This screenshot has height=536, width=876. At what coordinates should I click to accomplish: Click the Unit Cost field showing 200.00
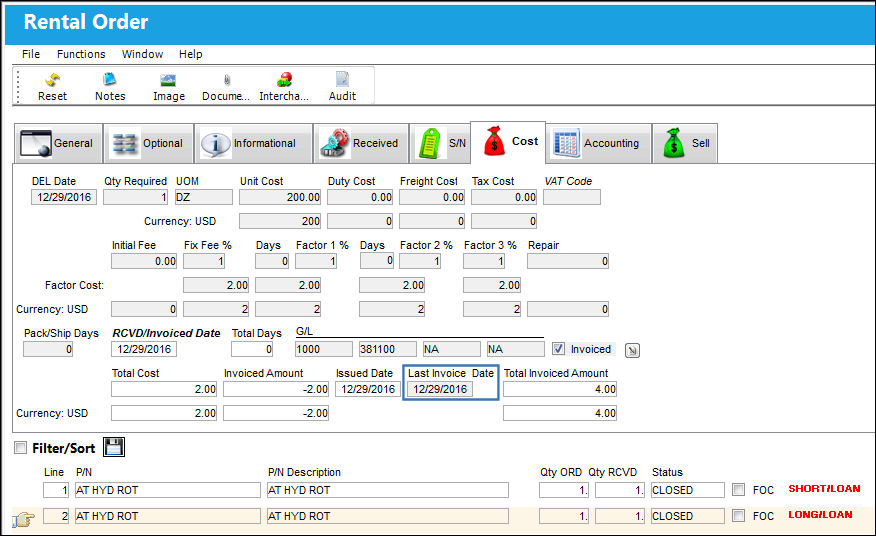280,197
